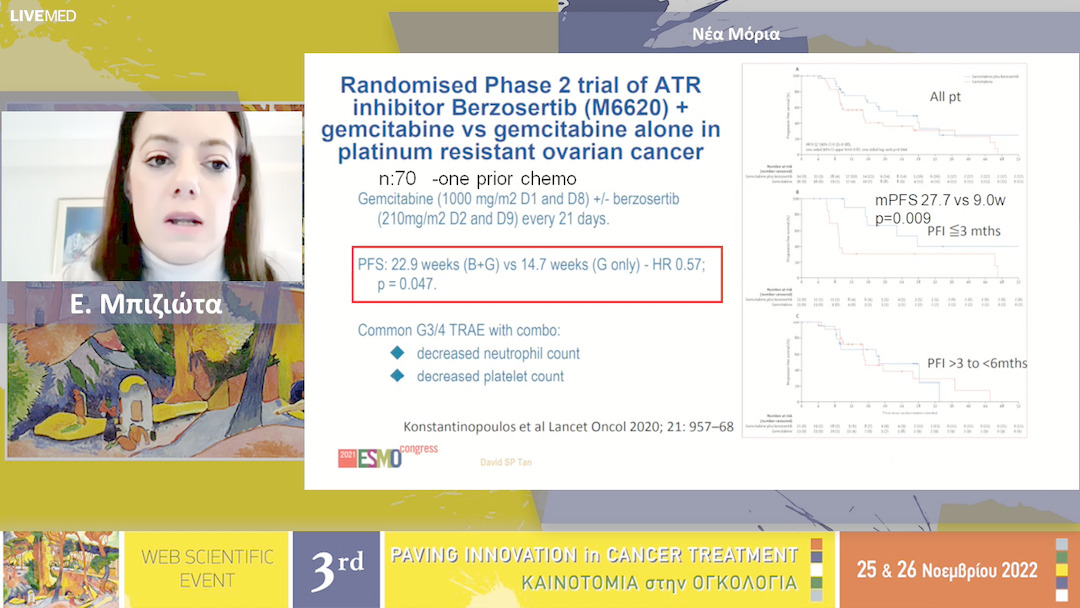The width and height of the screenshot is (1080, 608).
Task: Click the "p=0.009" annotation
Action: [x=903, y=218]
